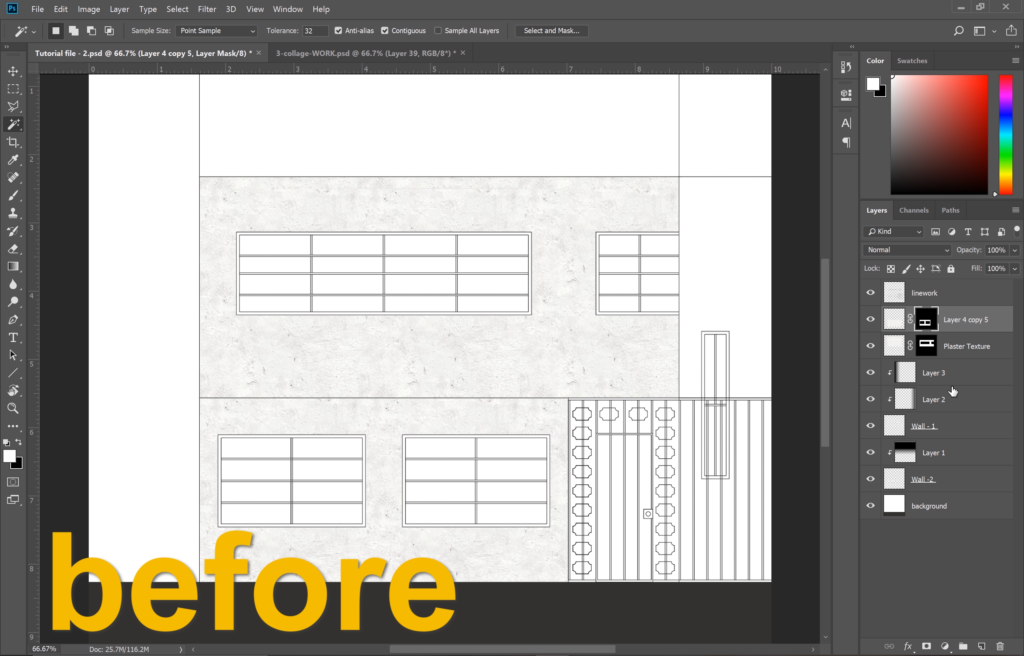1024x656 pixels.
Task: Click the Tolerance input field
Action: 315,31
